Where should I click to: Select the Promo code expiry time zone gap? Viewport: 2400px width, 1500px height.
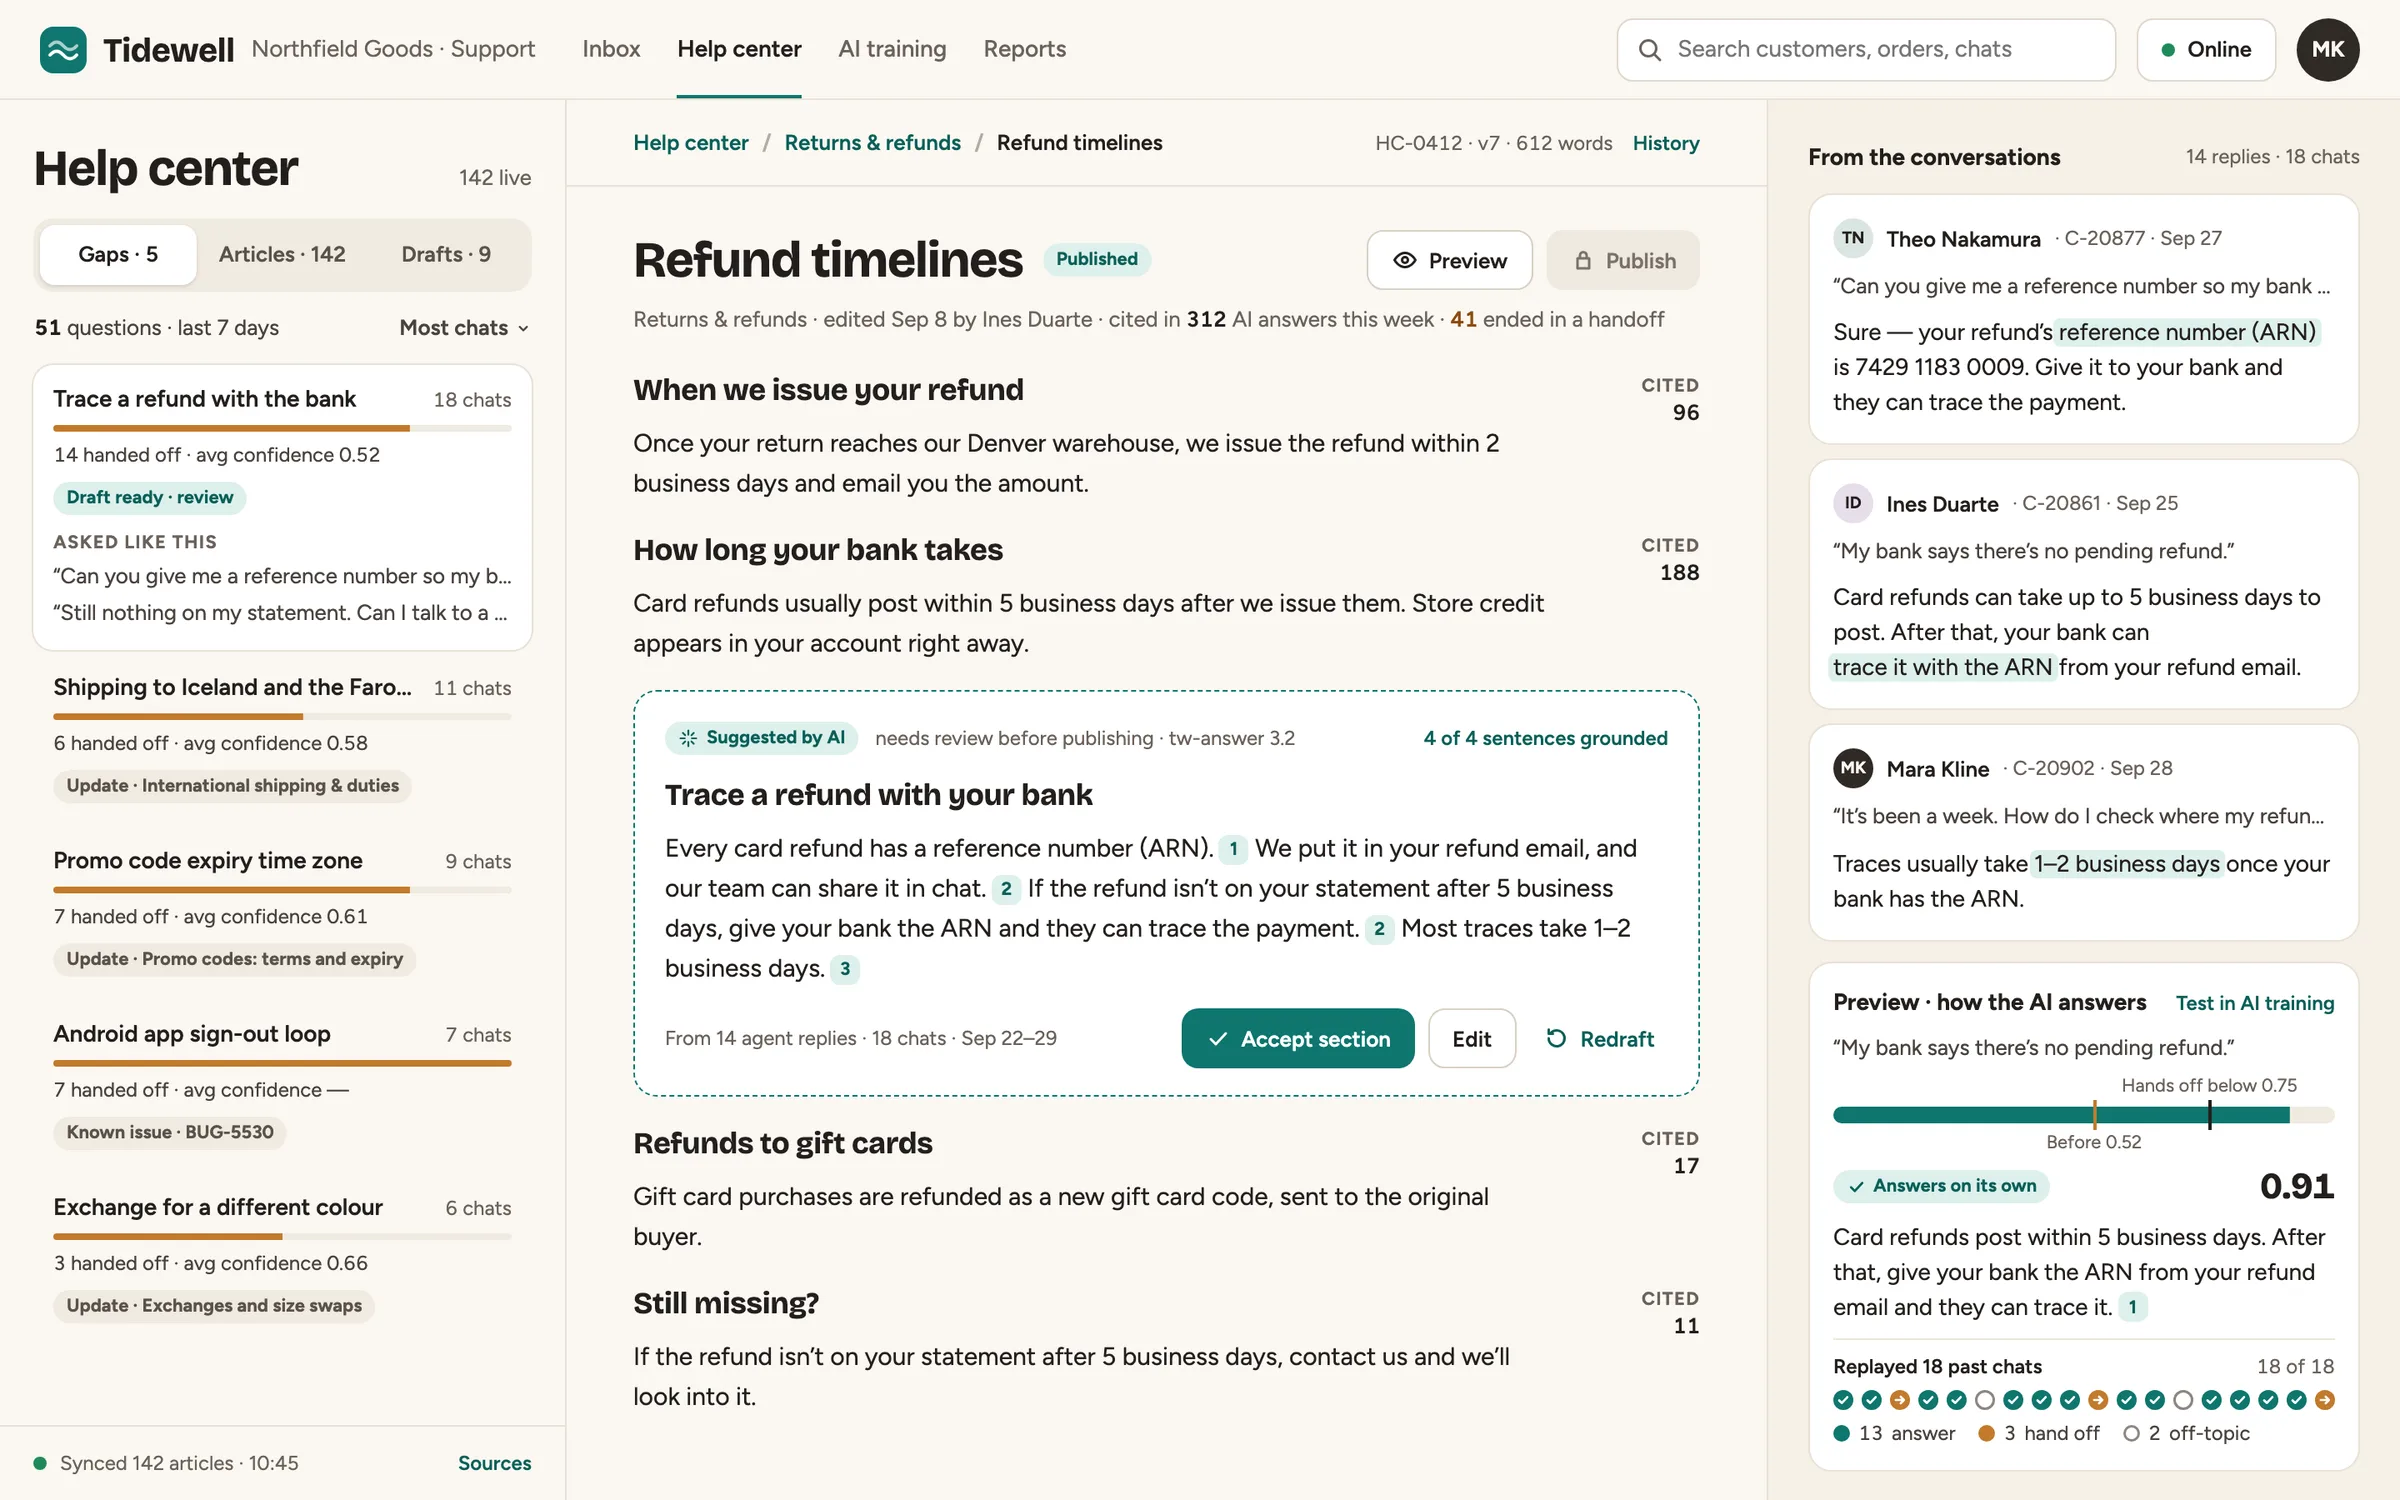pos(282,910)
